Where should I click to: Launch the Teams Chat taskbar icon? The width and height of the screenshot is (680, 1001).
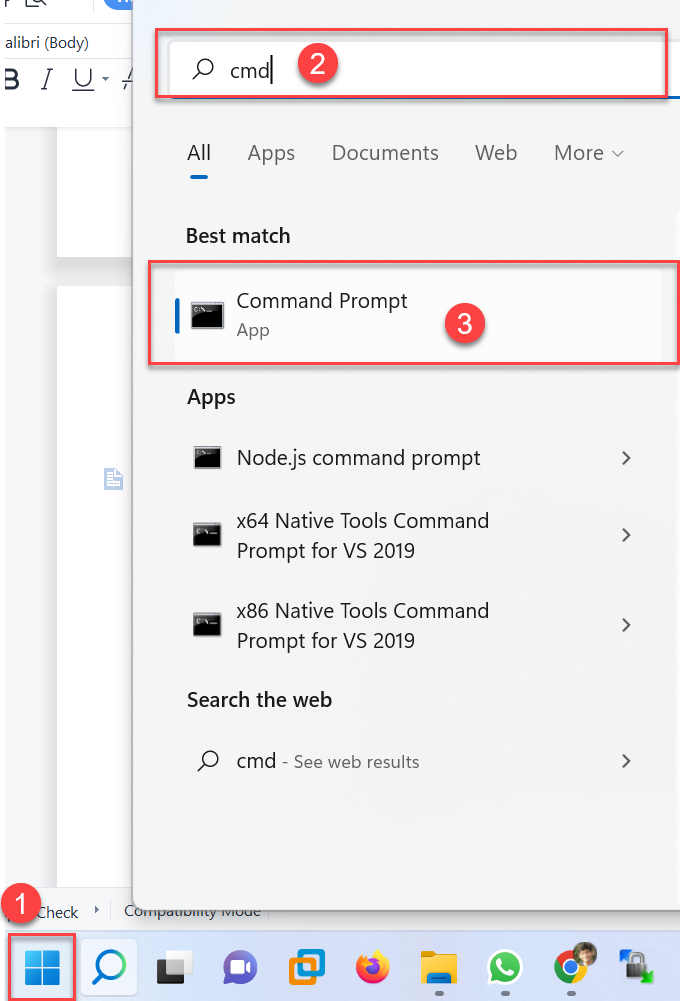tap(240, 967)
